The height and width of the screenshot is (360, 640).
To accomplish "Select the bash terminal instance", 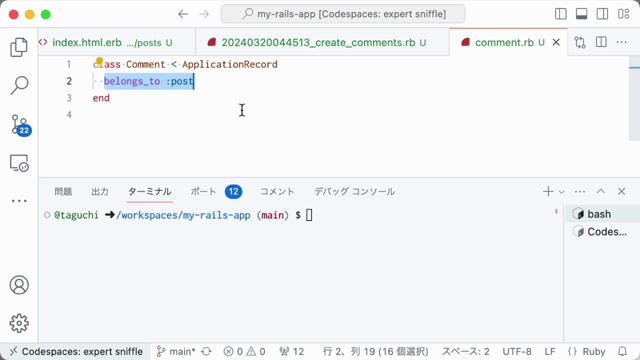I will click(x=602, y=214).
